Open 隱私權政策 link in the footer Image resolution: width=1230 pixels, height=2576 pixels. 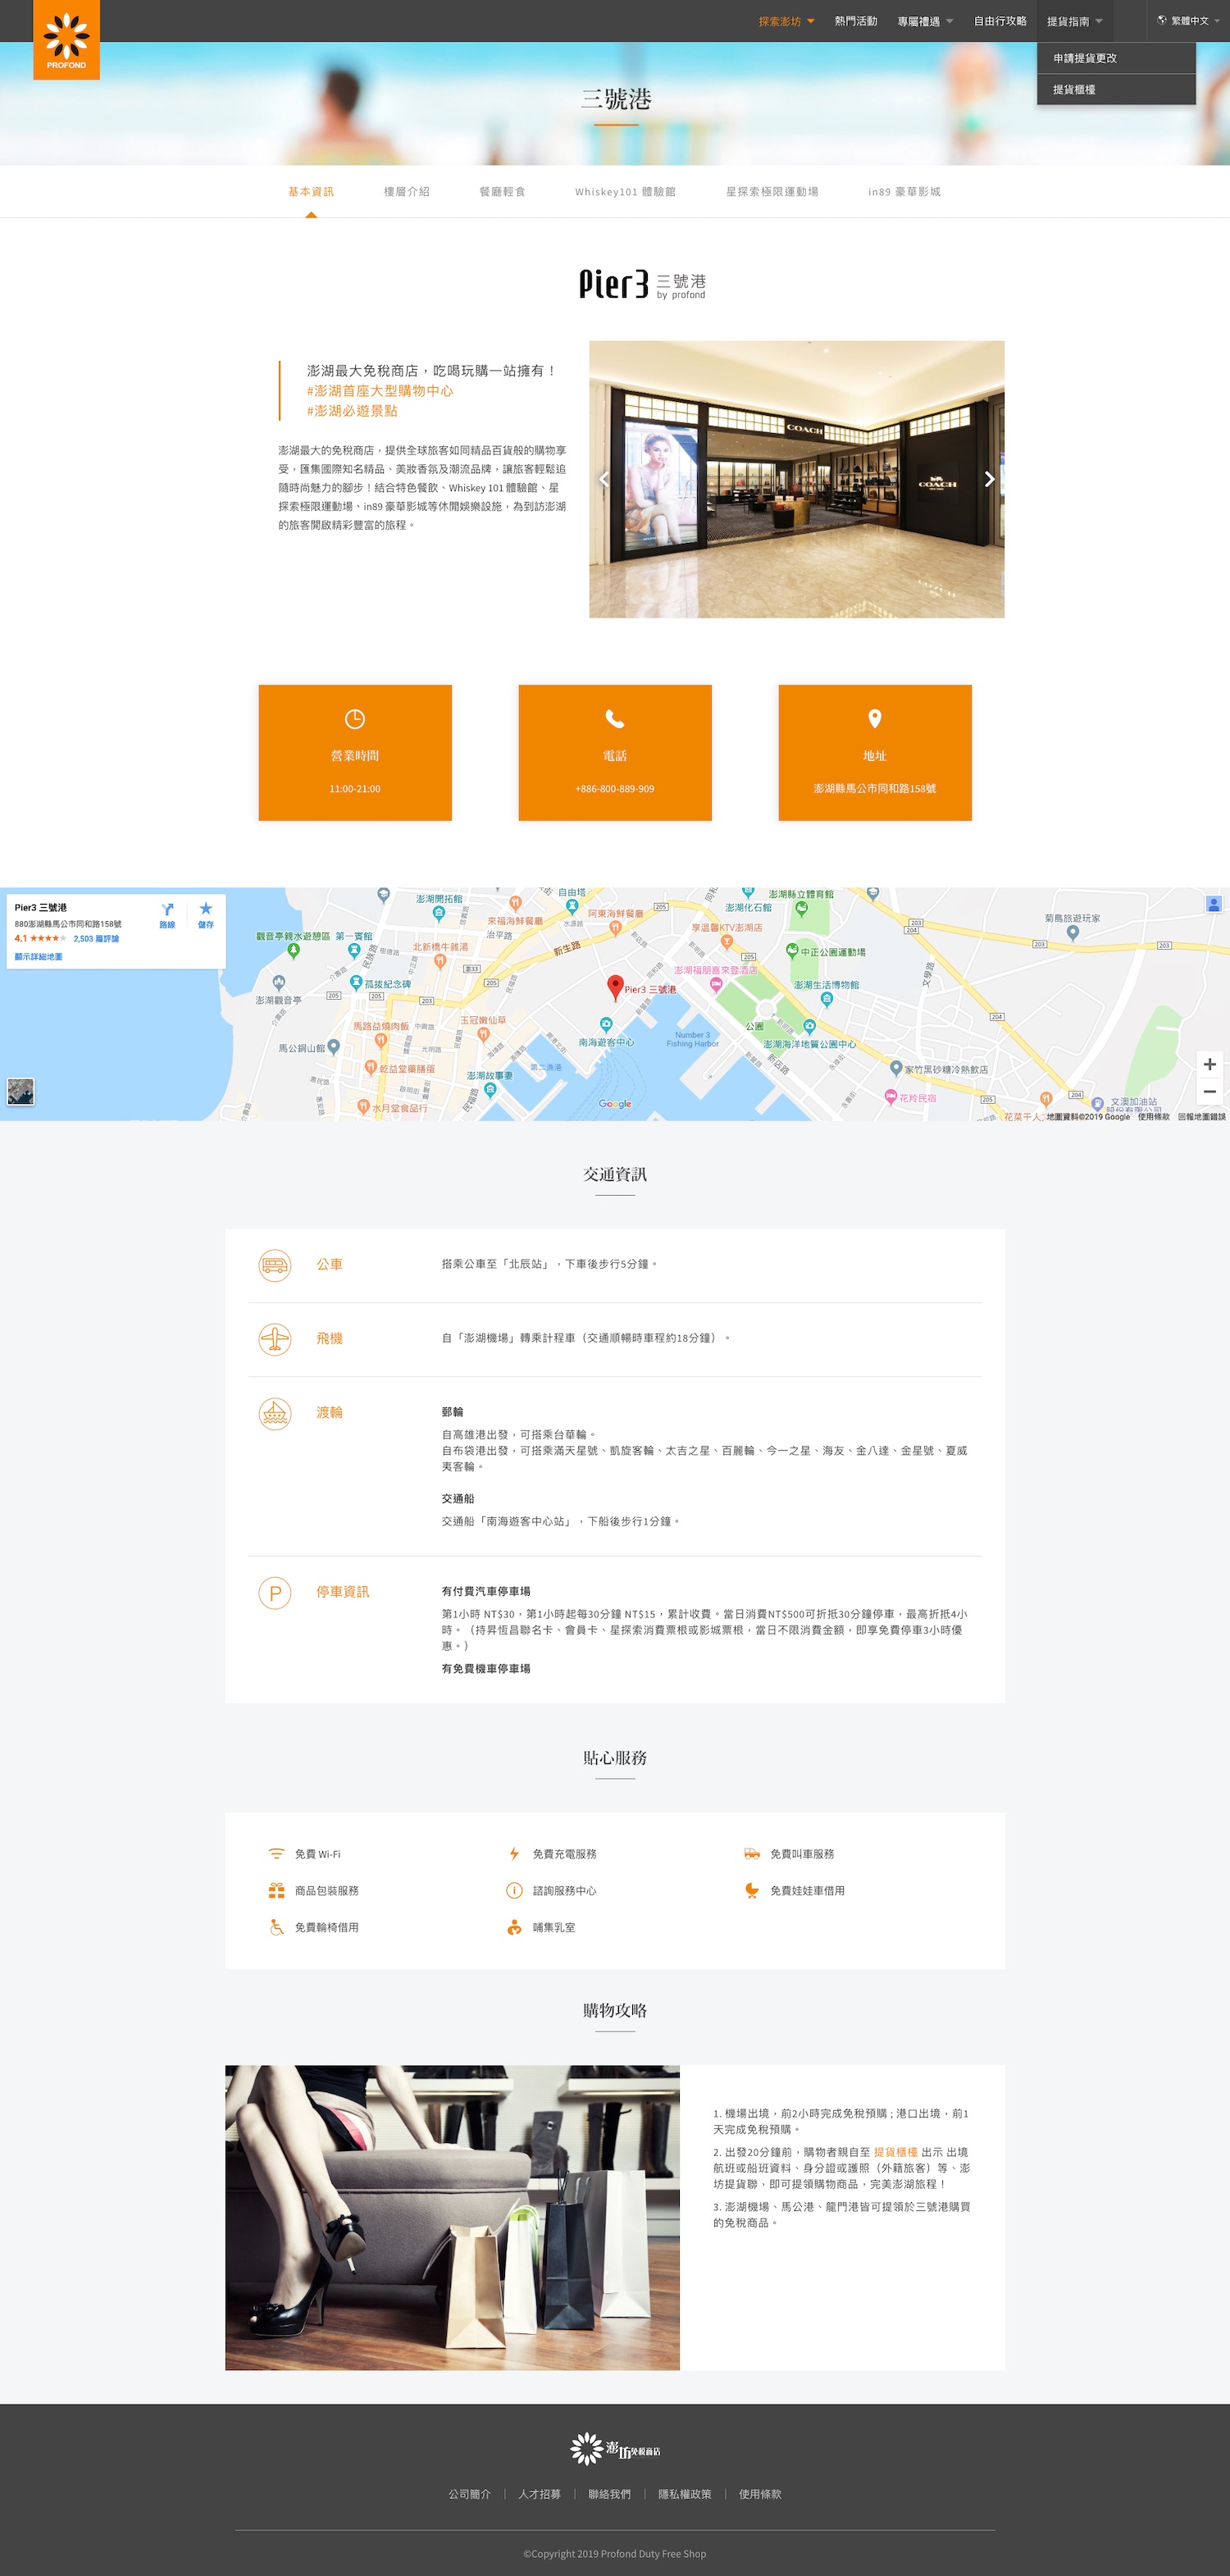coord(684,2494)
